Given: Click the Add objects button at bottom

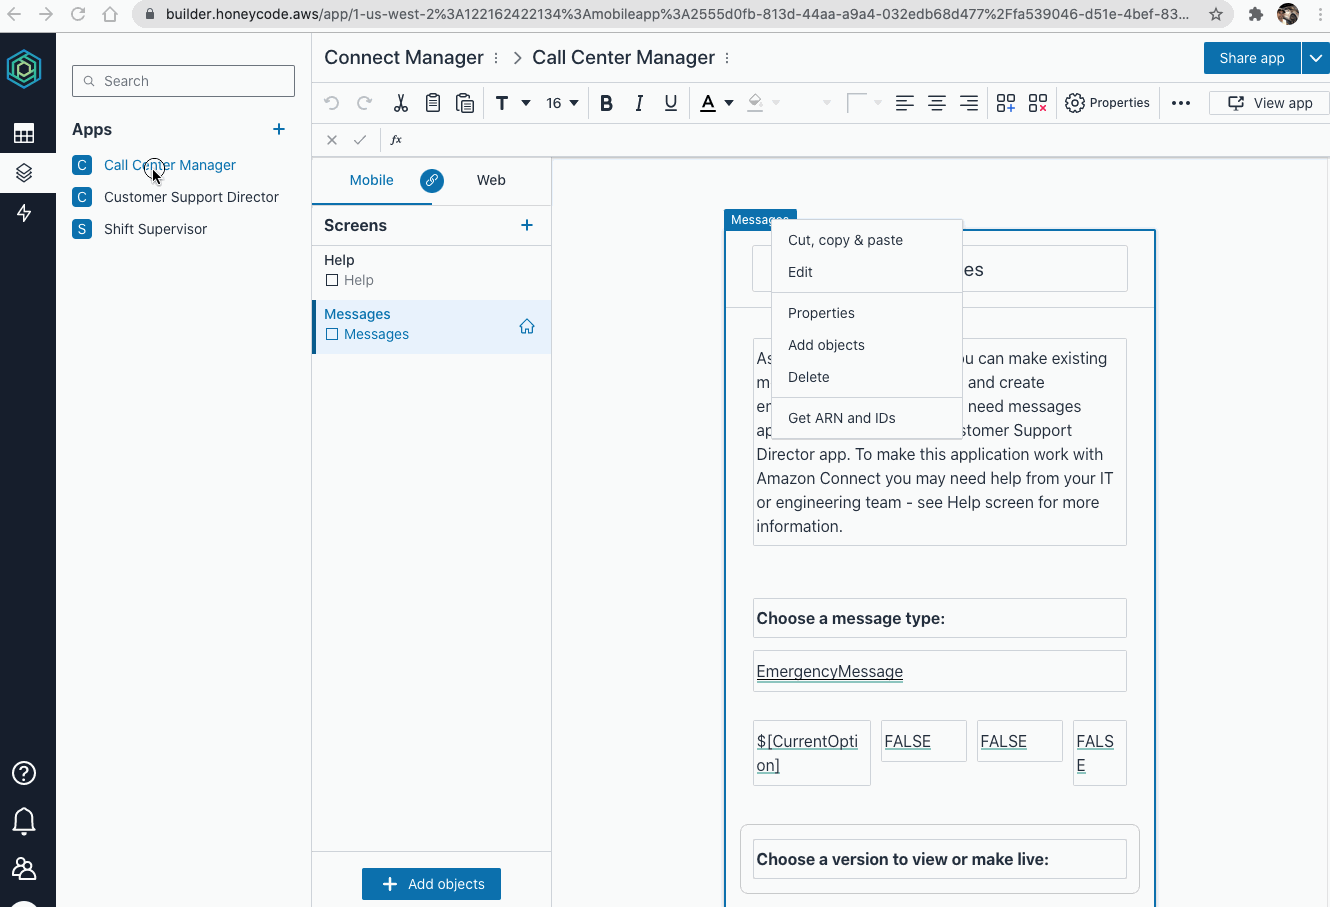Looking at the screenshot, I should click(431, 884).
